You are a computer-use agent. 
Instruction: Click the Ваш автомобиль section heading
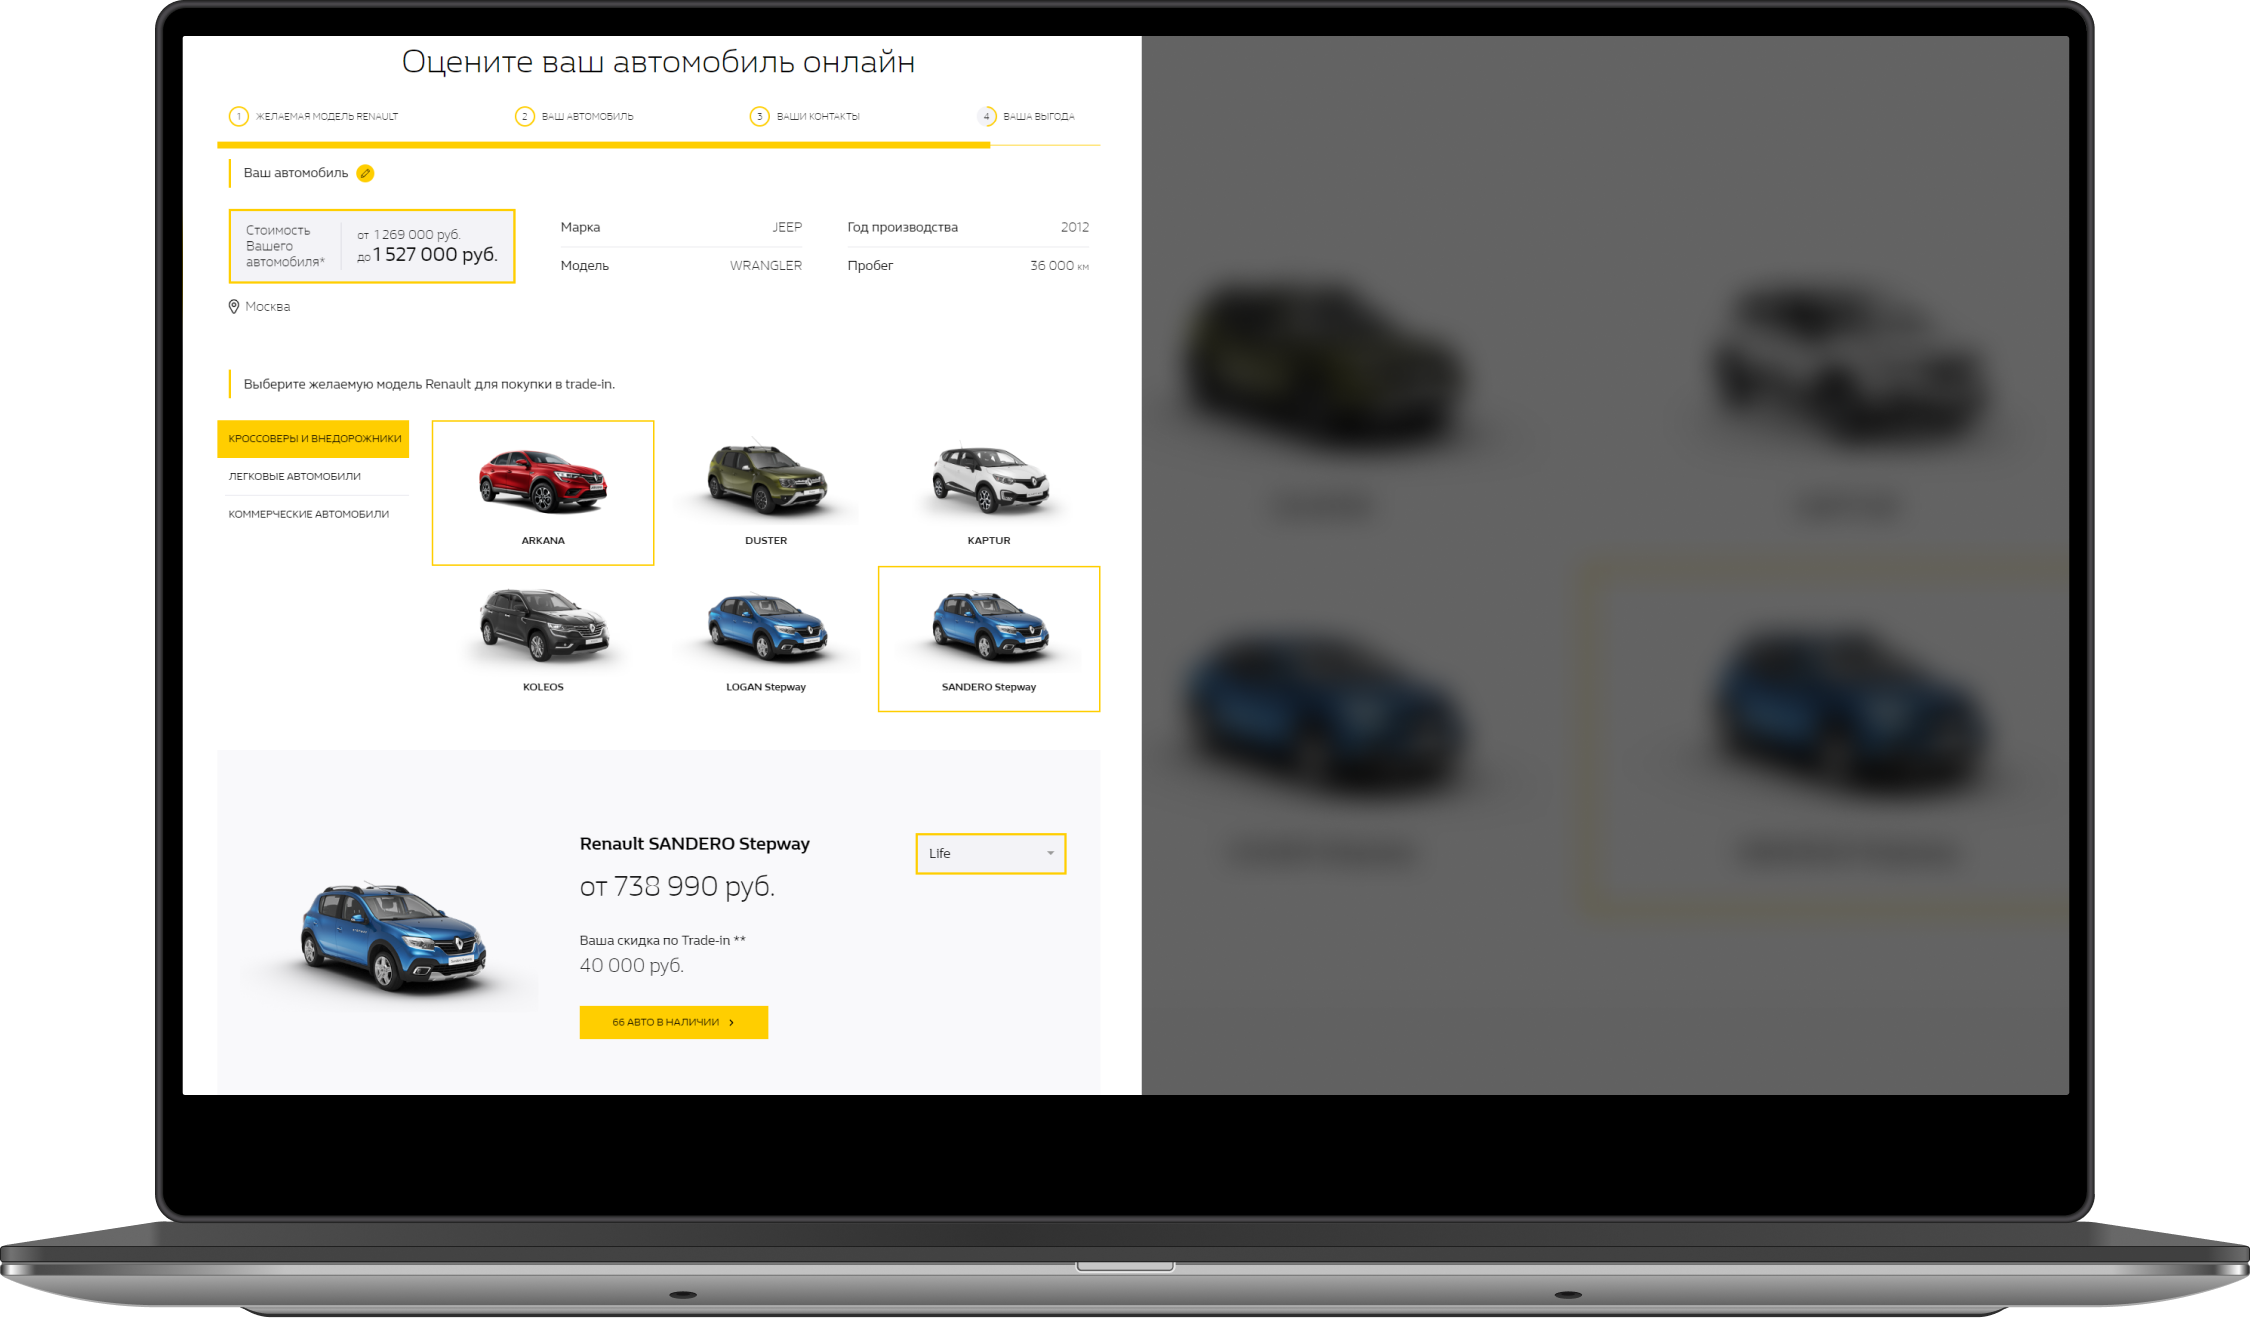(x=296, y=173)
